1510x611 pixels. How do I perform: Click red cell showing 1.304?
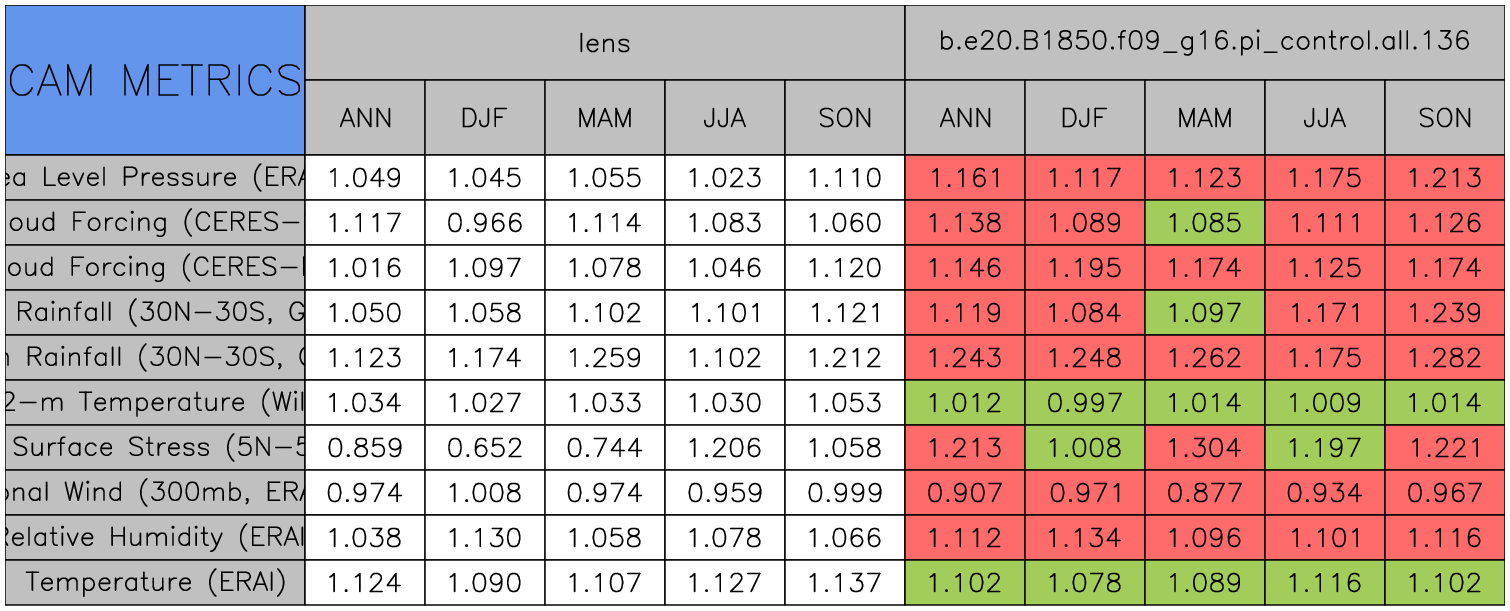click(x=1204, y=447)
